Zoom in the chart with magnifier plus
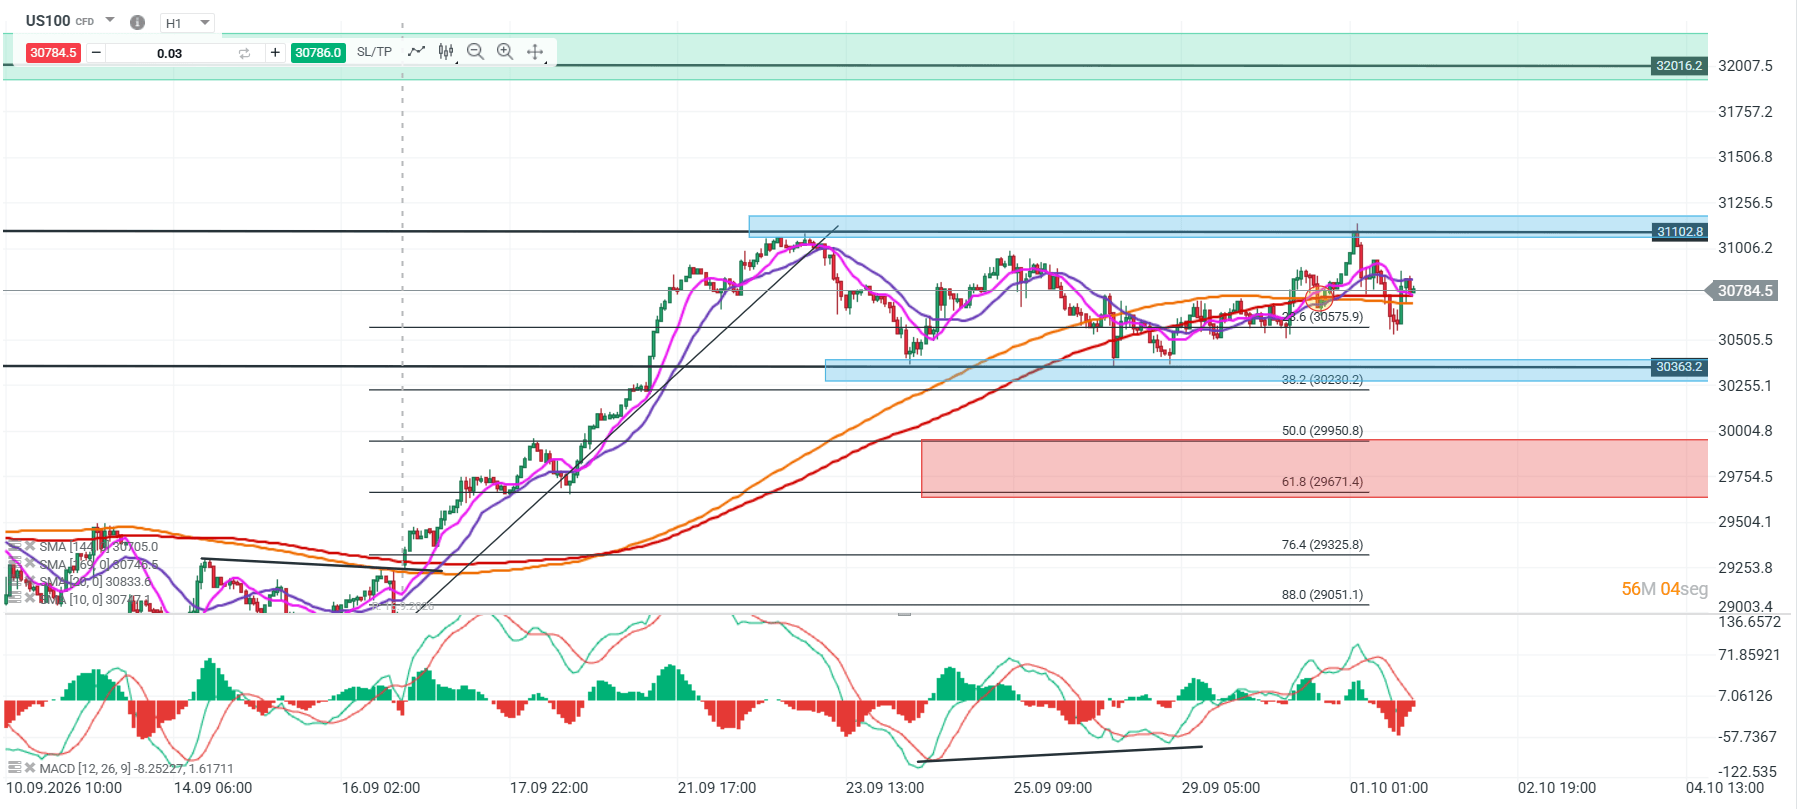 coord(505,52)
